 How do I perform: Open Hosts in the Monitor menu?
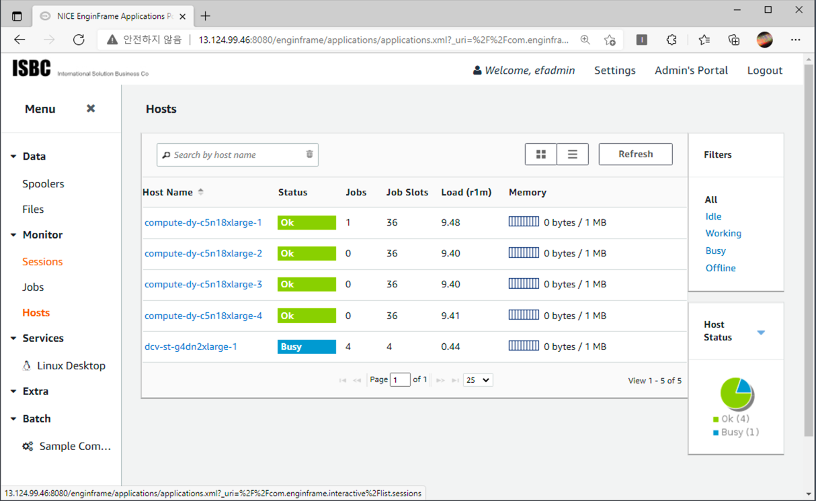(x=36, y=313)
